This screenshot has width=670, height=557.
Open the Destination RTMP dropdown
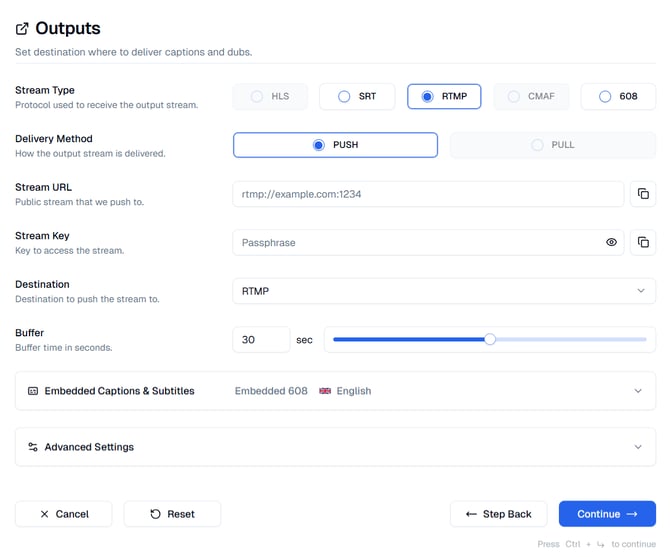click(x=444, y=291)
